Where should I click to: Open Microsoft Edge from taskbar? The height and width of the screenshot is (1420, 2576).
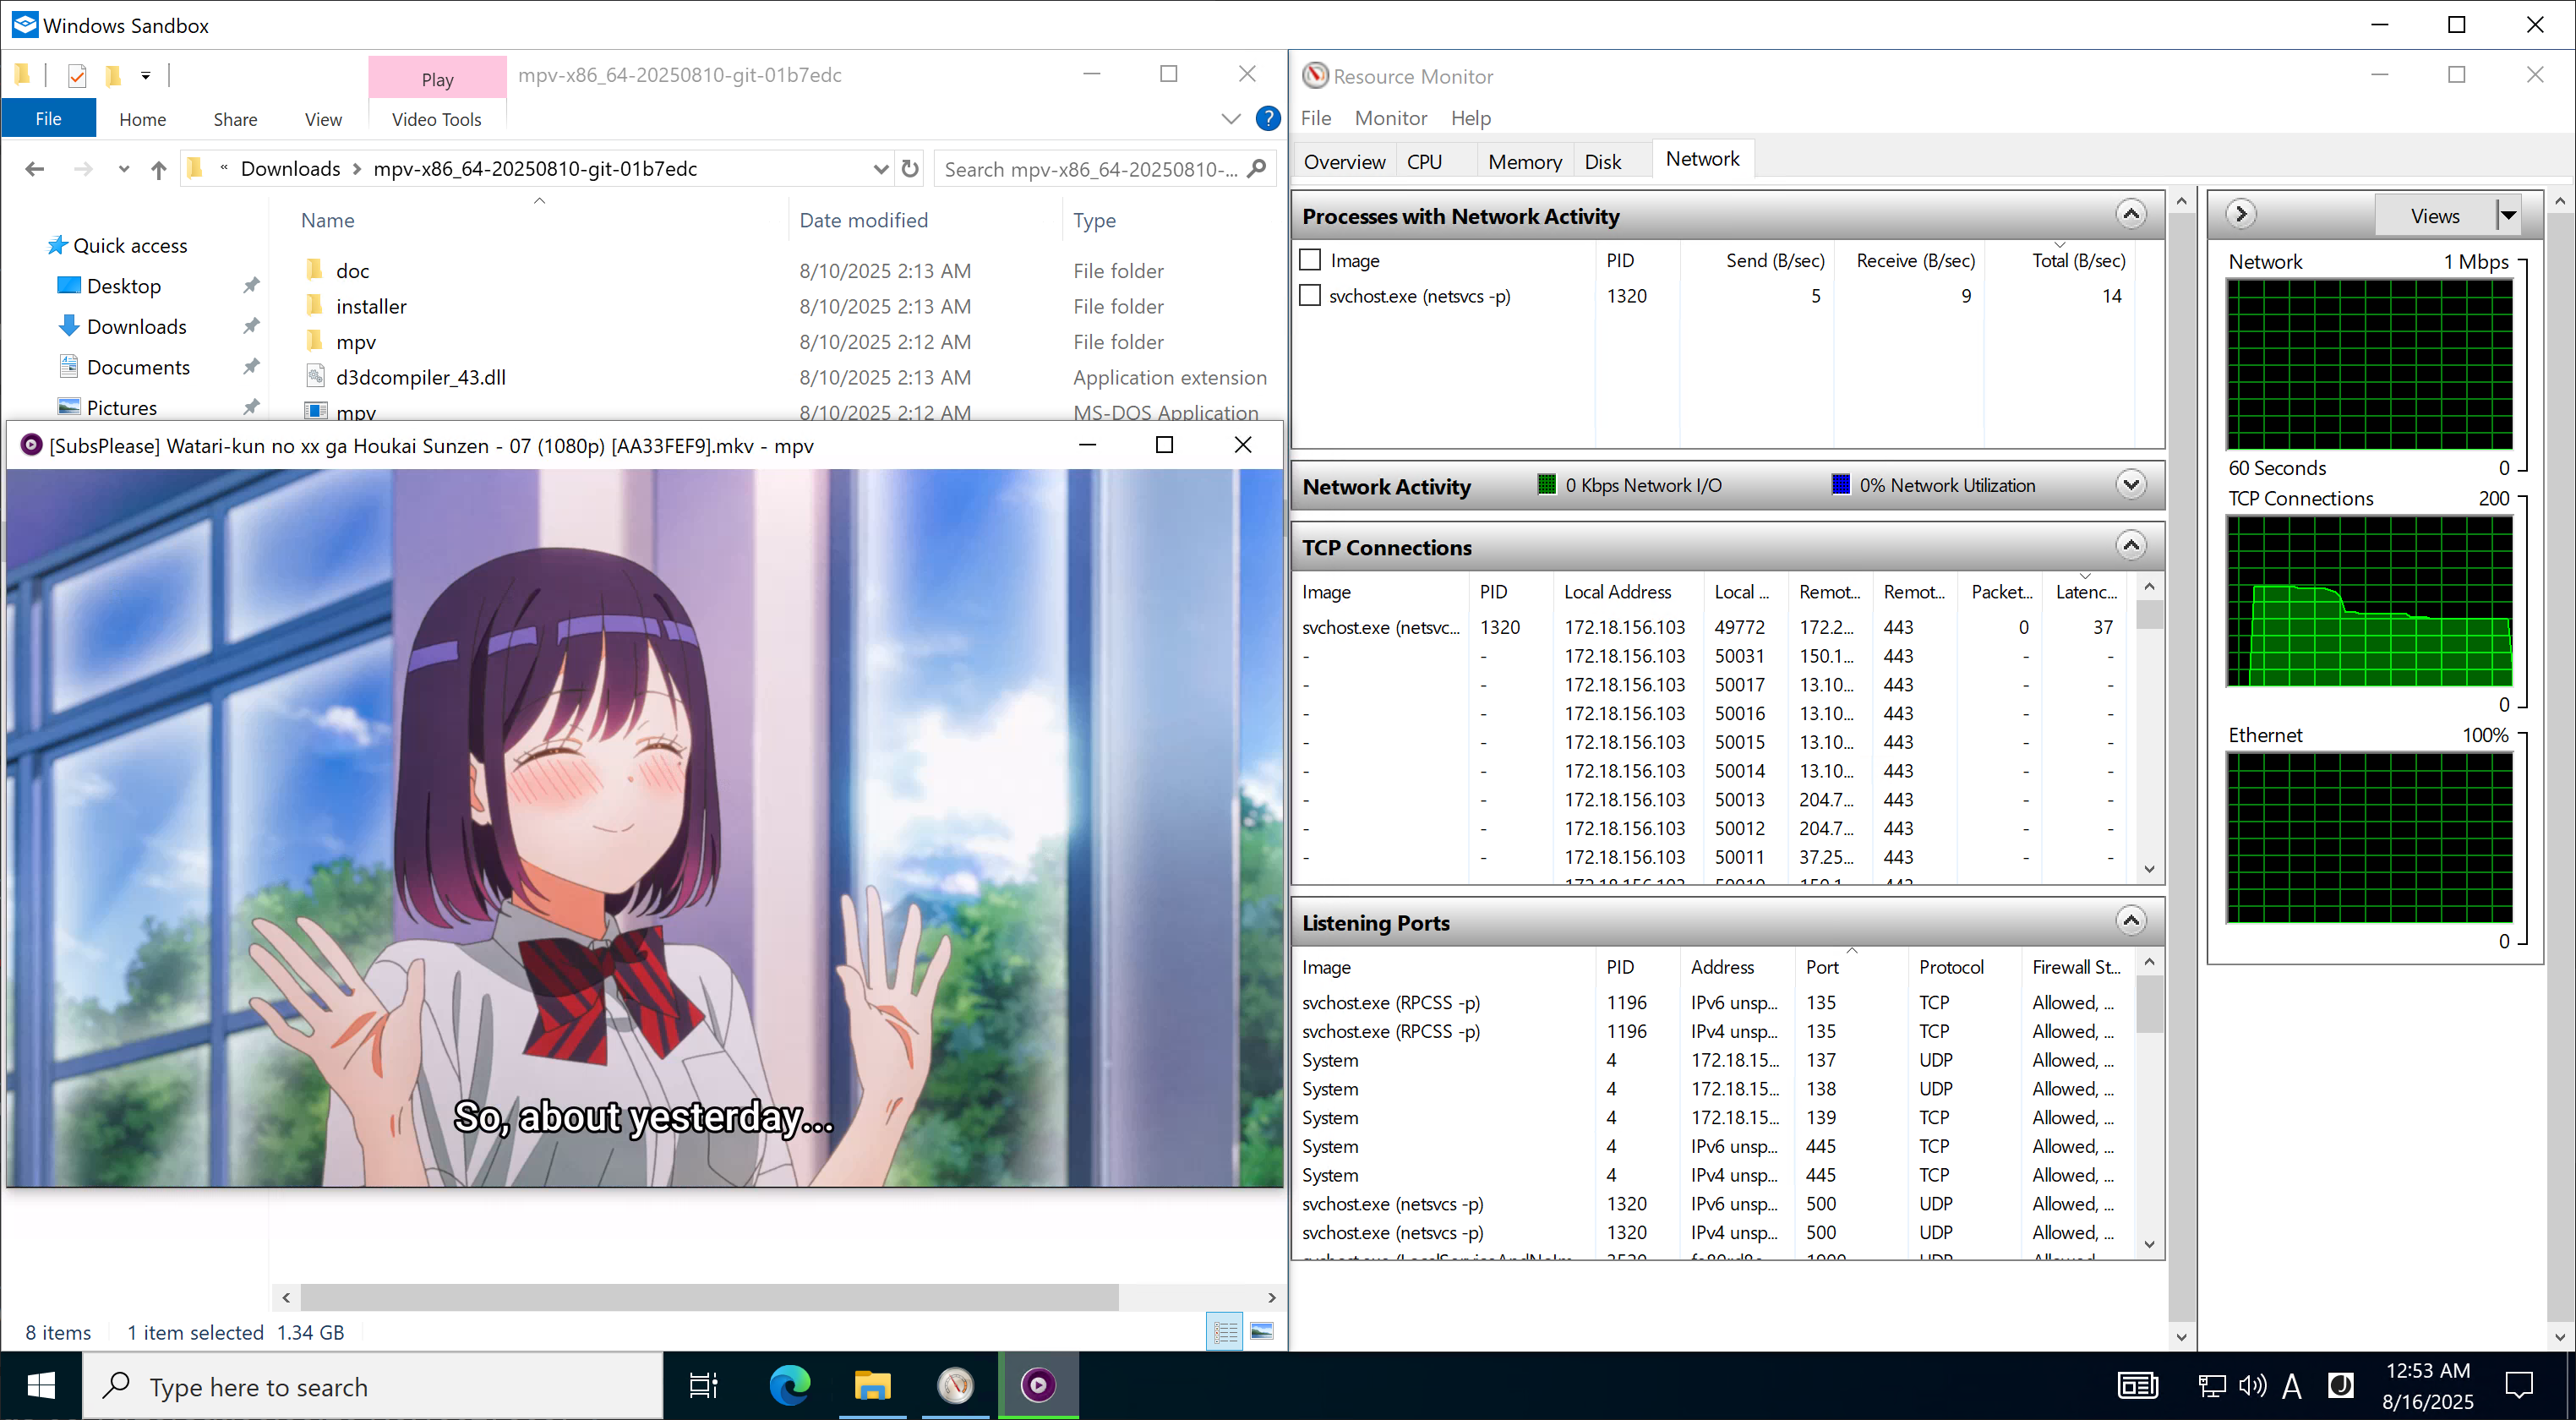tap(789, 1386)
